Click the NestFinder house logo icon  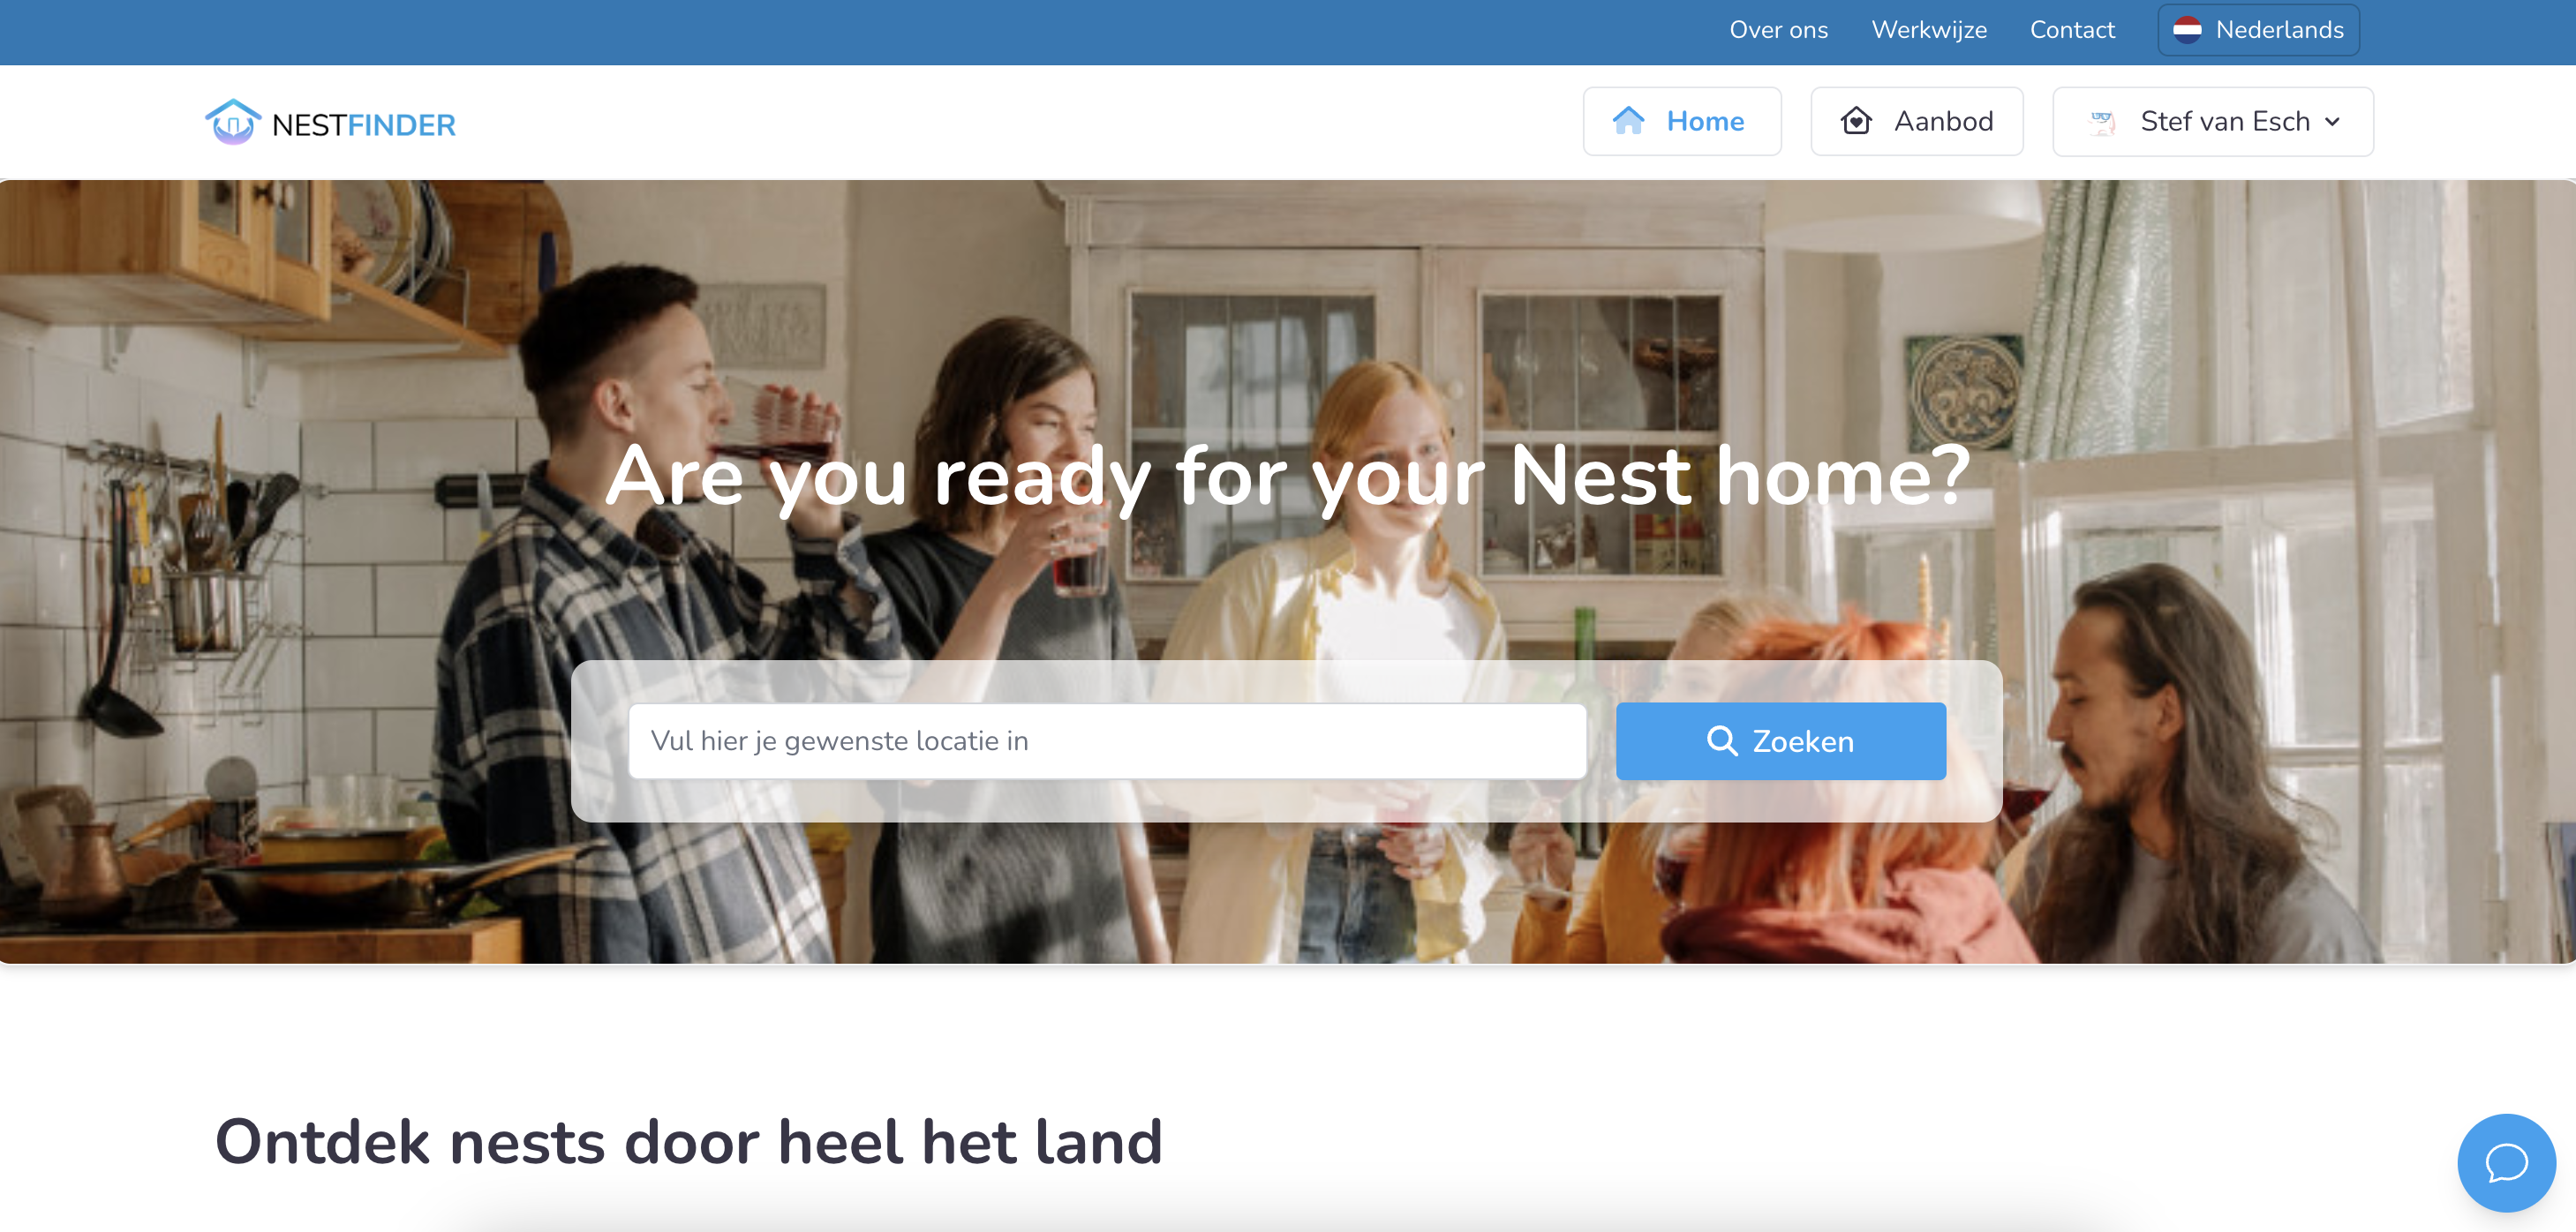pyautogui.click(x=232, y=122)
